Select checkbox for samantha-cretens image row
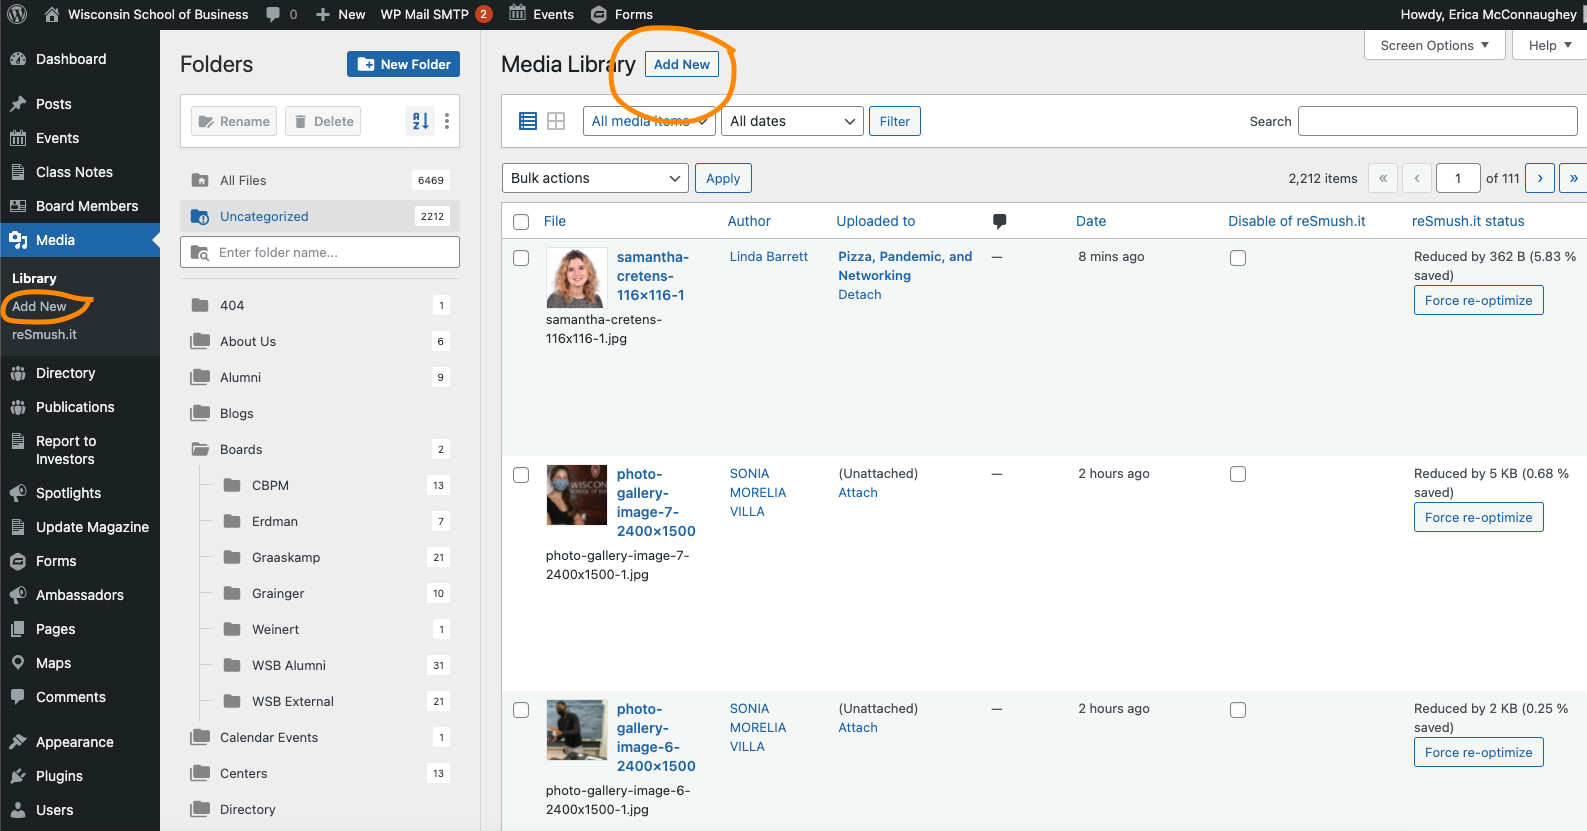 521,258
